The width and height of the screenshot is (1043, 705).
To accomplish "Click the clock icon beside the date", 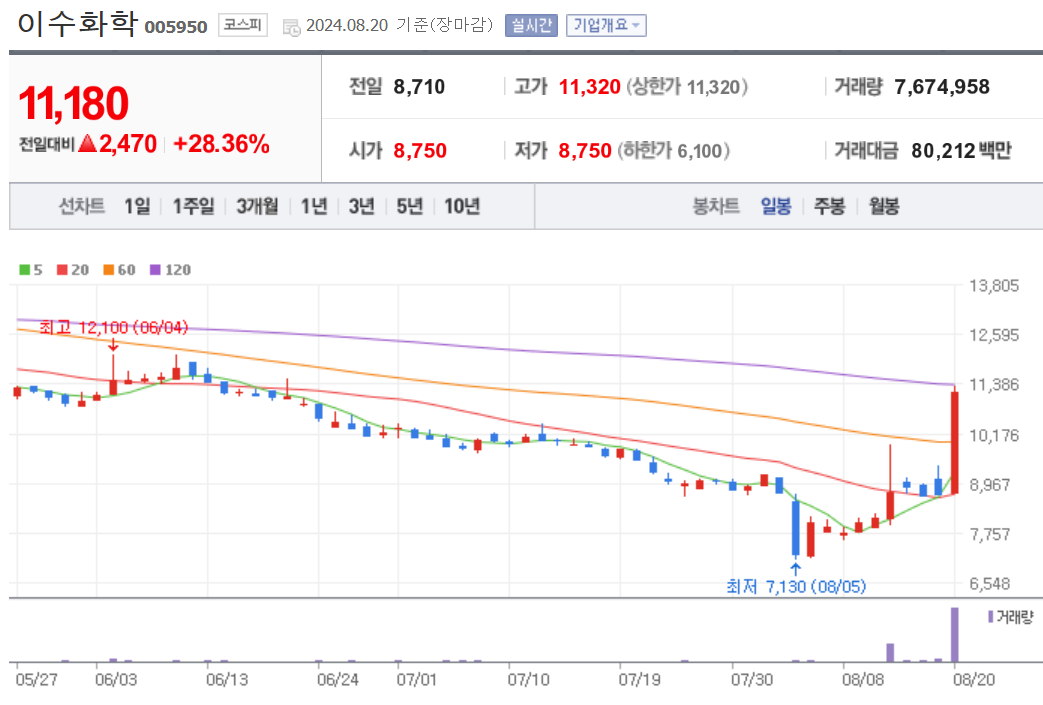I will point(291,27).
